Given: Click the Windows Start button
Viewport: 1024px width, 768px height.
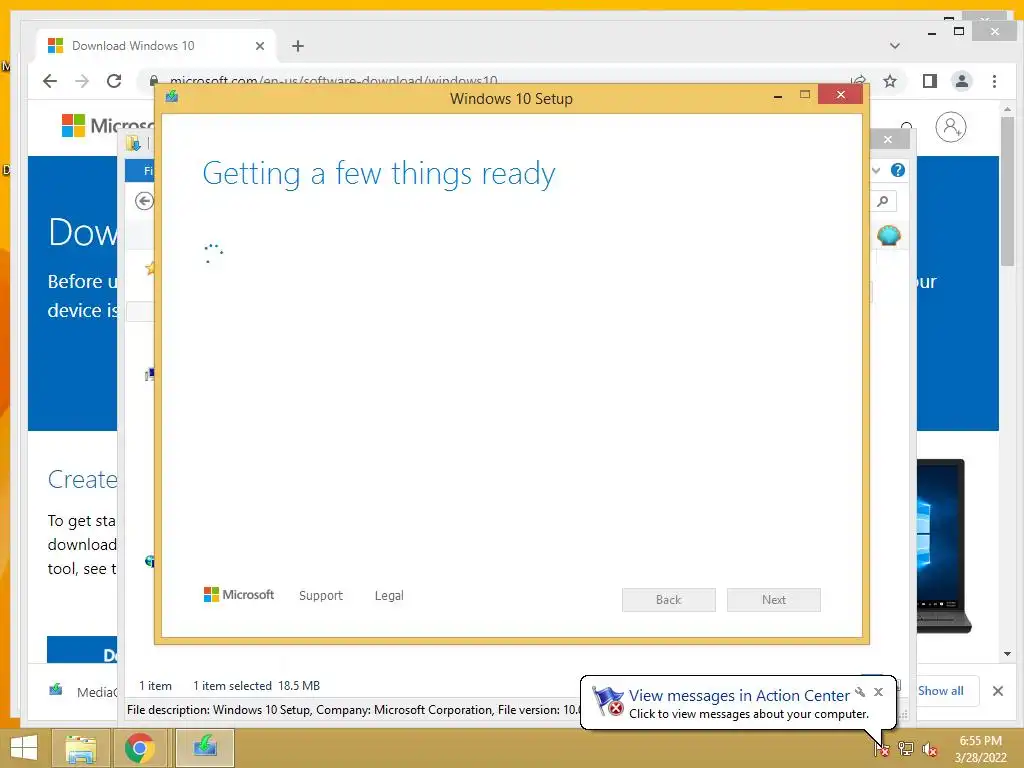Looking at the screenshot, I should click(x=24, y=748).
